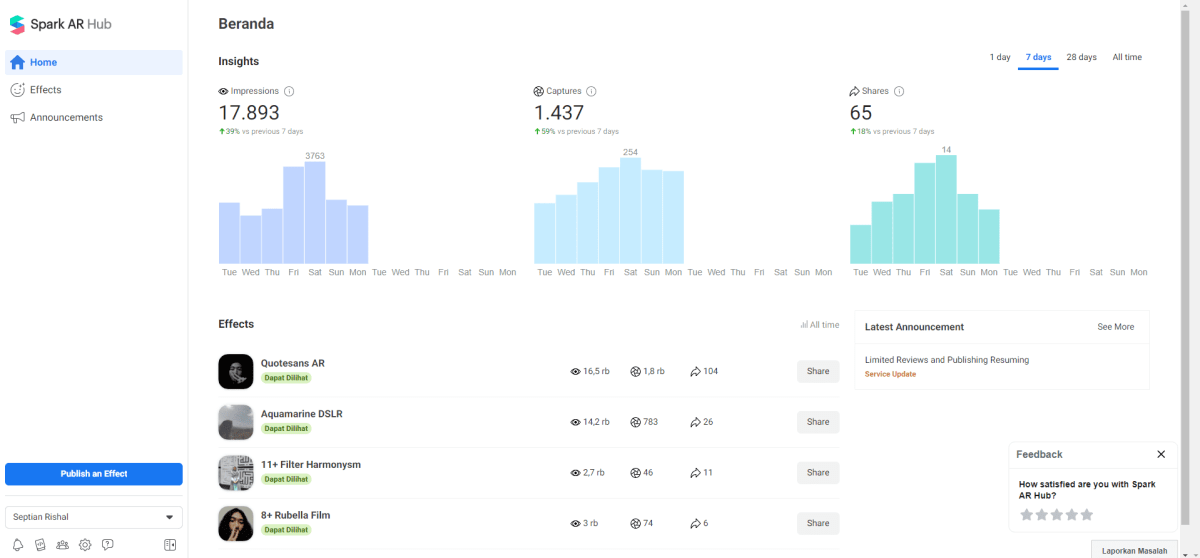This screenshot has height=558, width=1200.
Task: Open the notifications bell icon
Action: click(17, 545)
